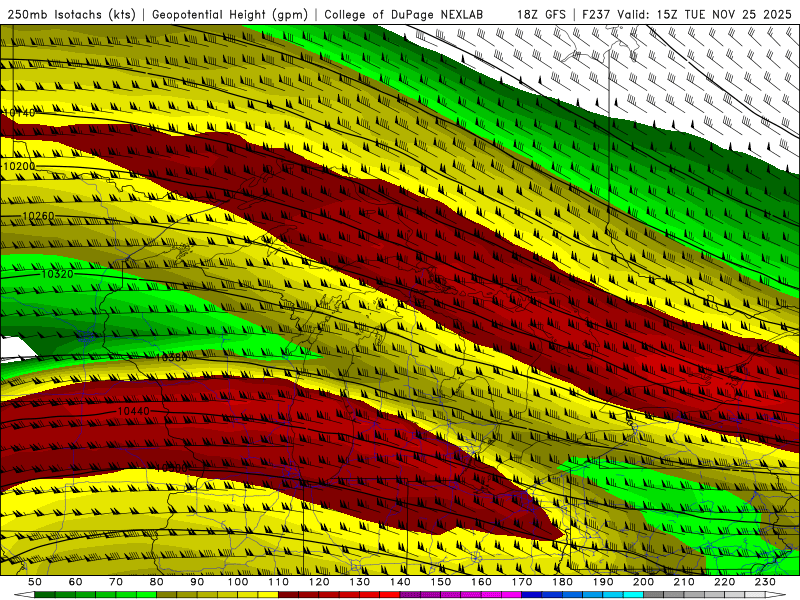This screenshot has height=600, width=800.
Task: Click the 190 kt colorbar label
Action: pos(603,582)
